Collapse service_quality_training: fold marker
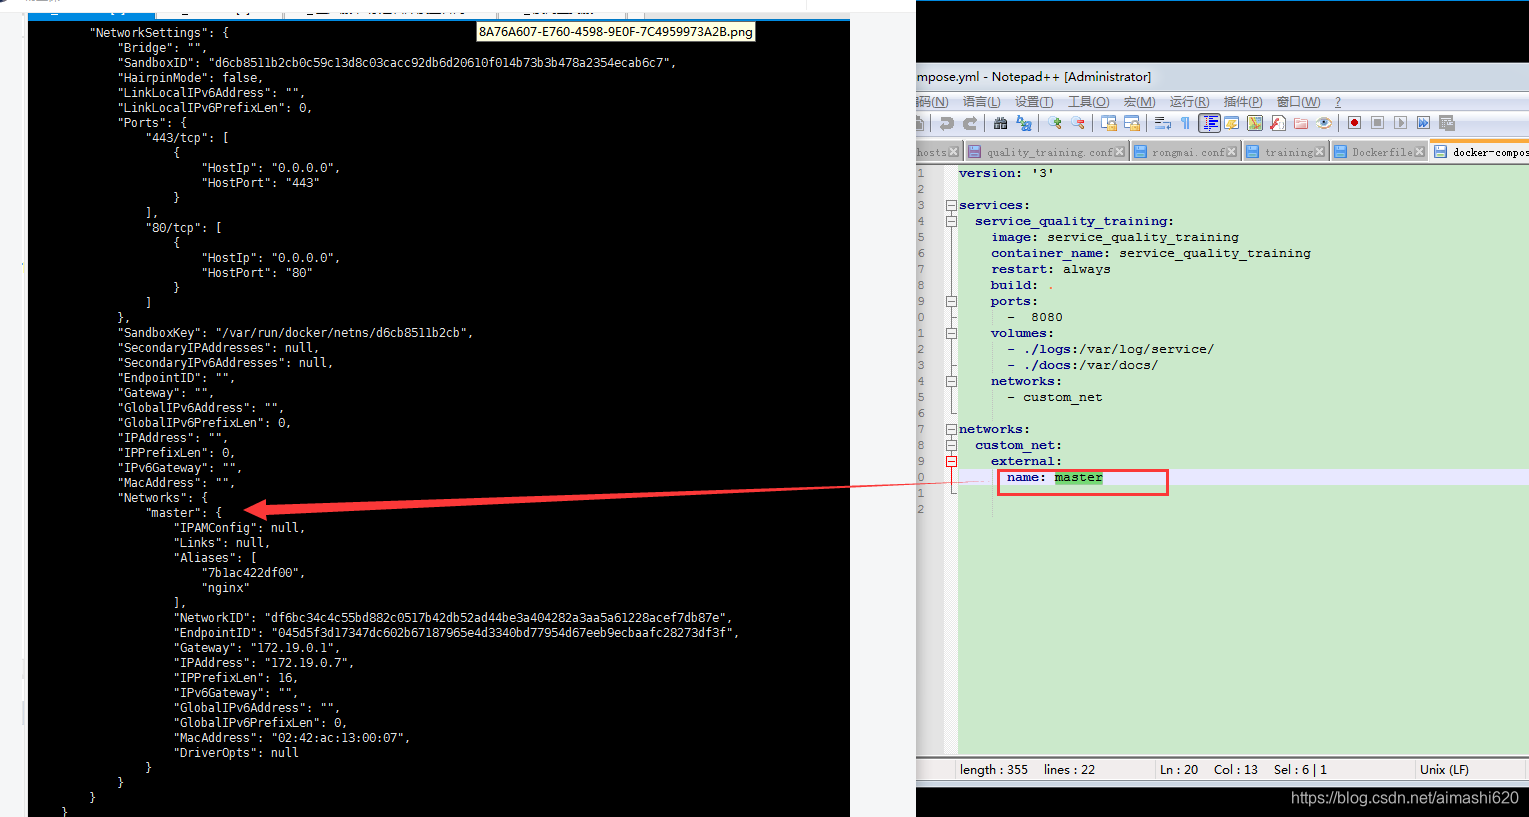1529x817 pixels. pos(951,221)
